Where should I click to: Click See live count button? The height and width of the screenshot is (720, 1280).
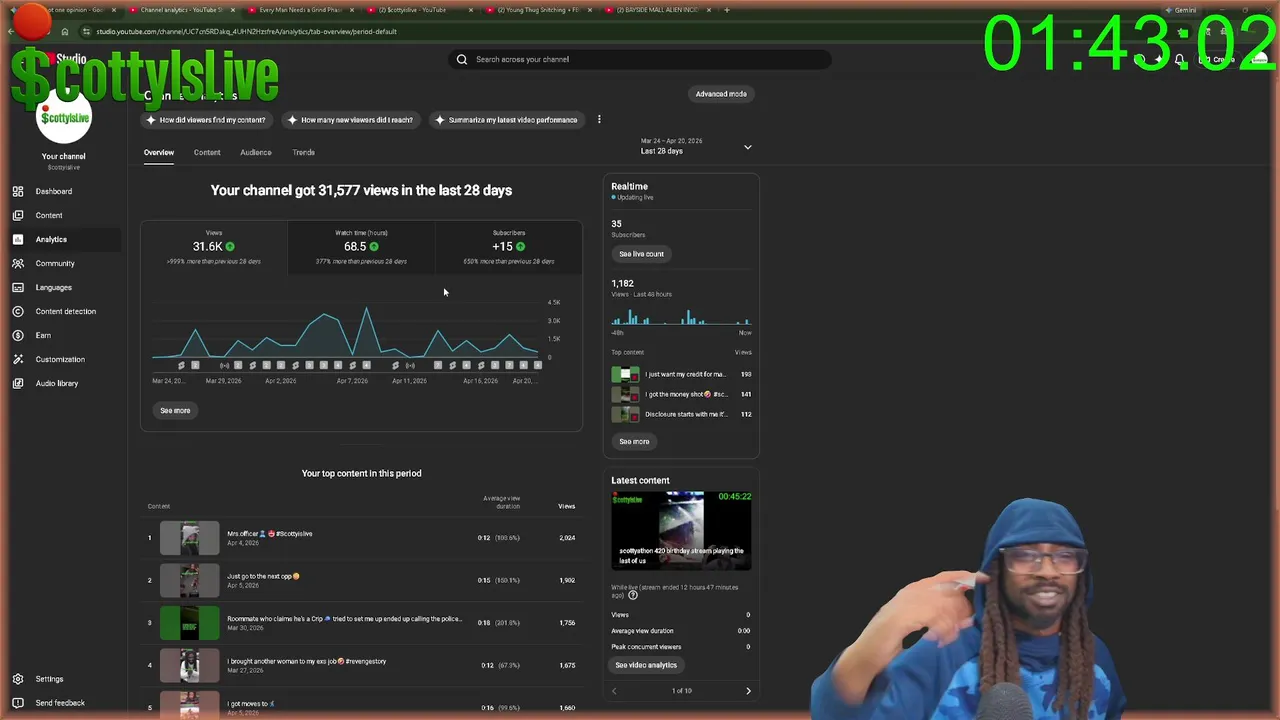tap(641, 254)
